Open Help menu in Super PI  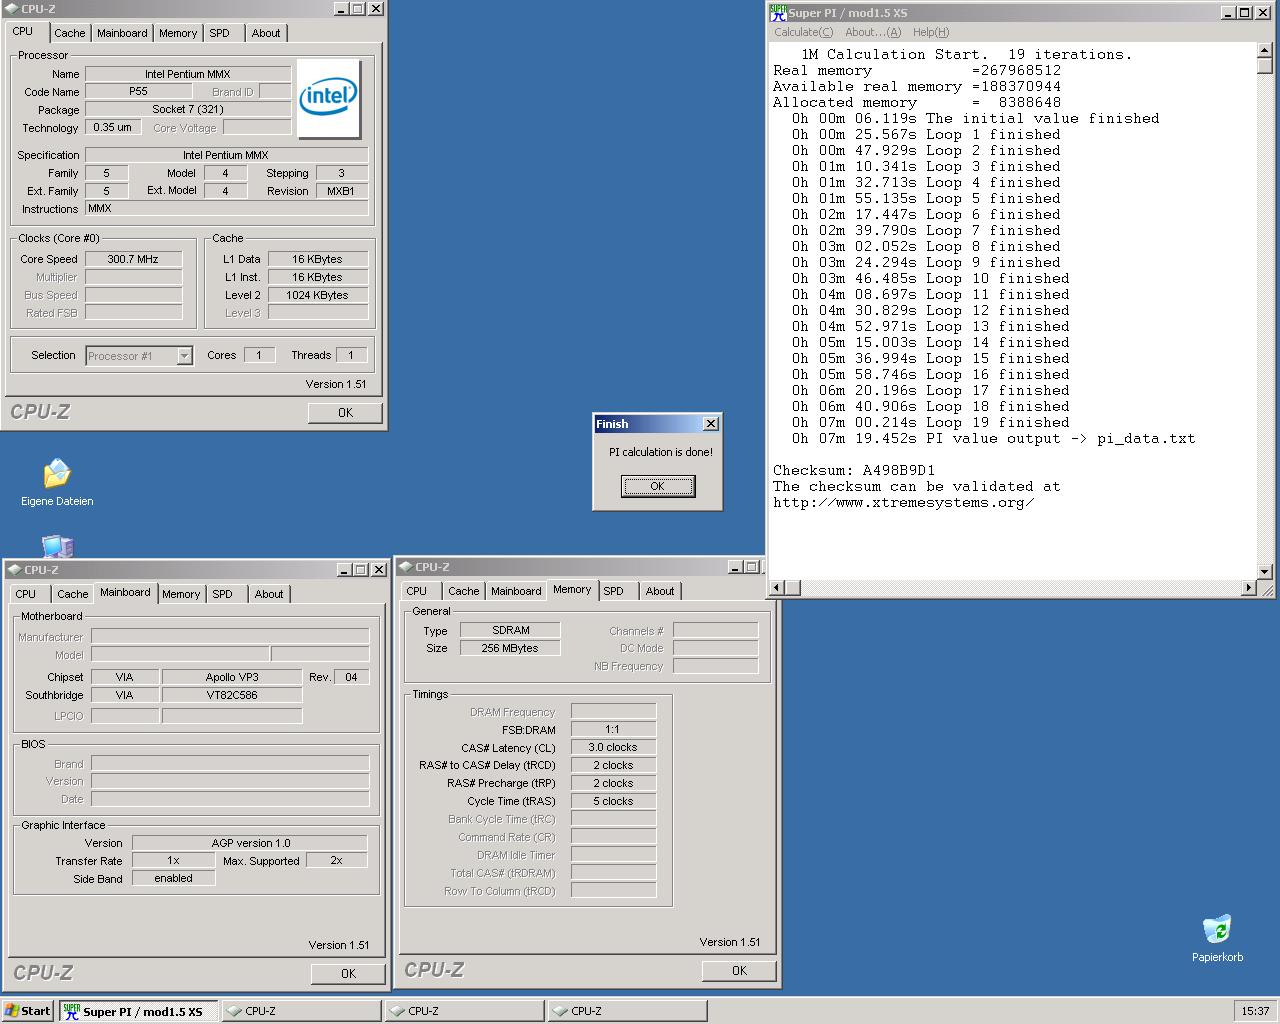click(931, 32)
